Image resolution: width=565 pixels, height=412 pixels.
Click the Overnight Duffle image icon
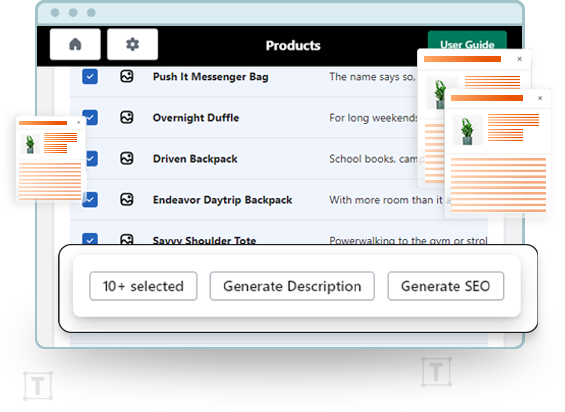[126, 118]
